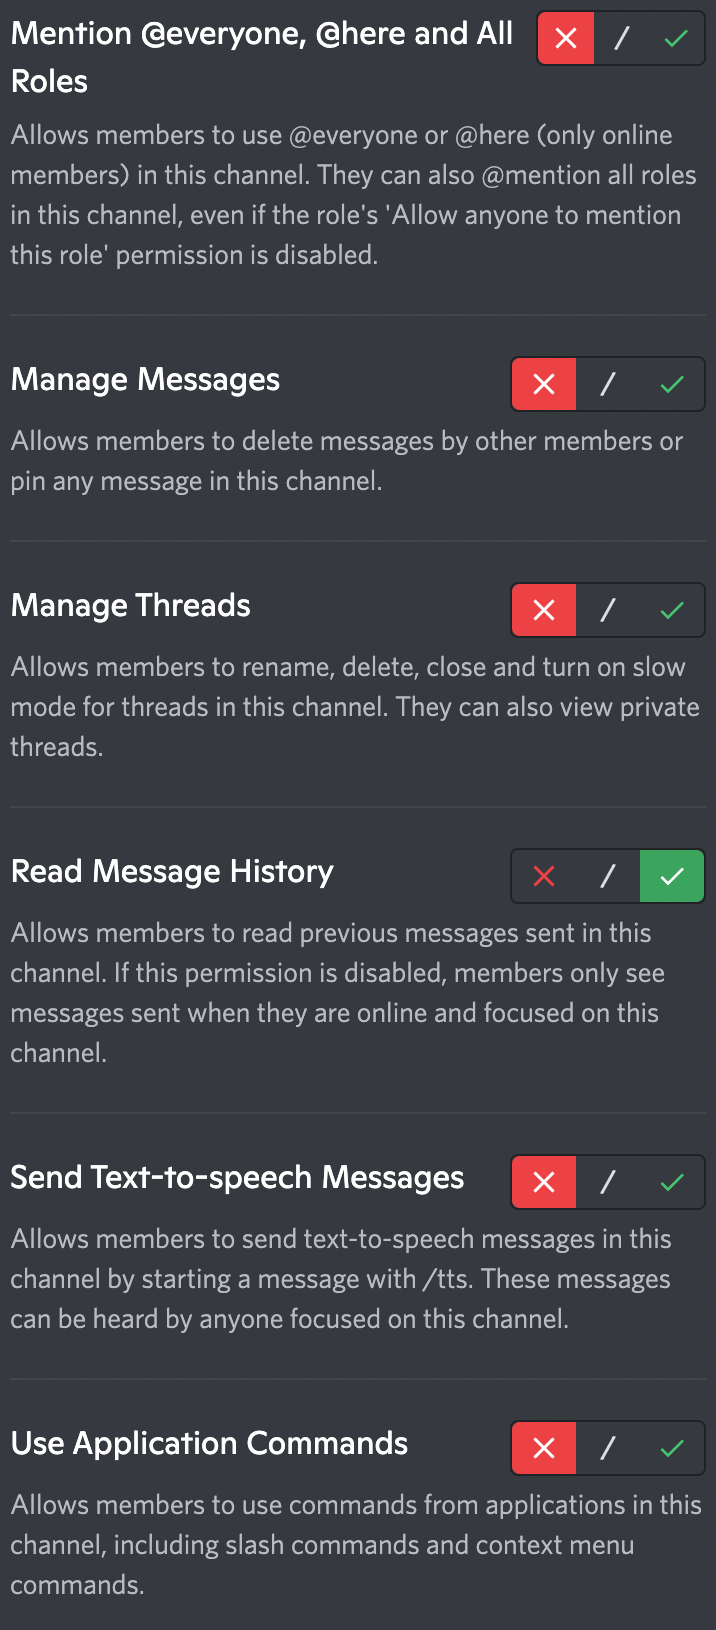Click active green check for Read Message History
Viewport: 716px width, 1630px height.
[672, 876]
